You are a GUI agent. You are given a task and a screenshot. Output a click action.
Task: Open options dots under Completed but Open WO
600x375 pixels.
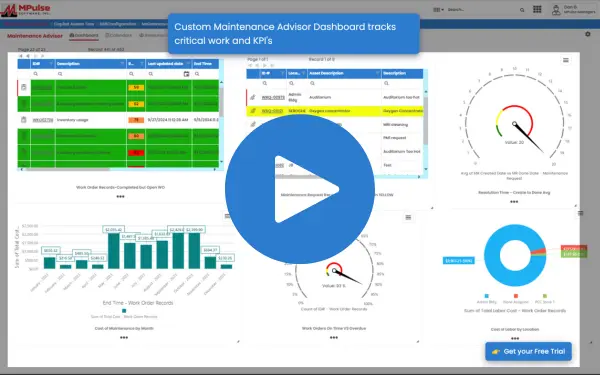[x=121, y=197]
